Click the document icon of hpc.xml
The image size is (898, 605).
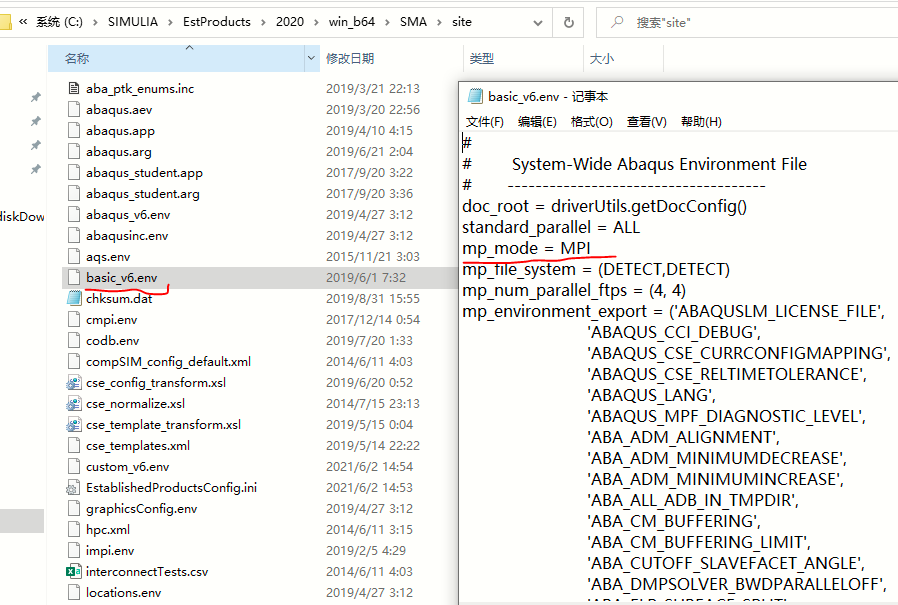click(x=73, y=529)
